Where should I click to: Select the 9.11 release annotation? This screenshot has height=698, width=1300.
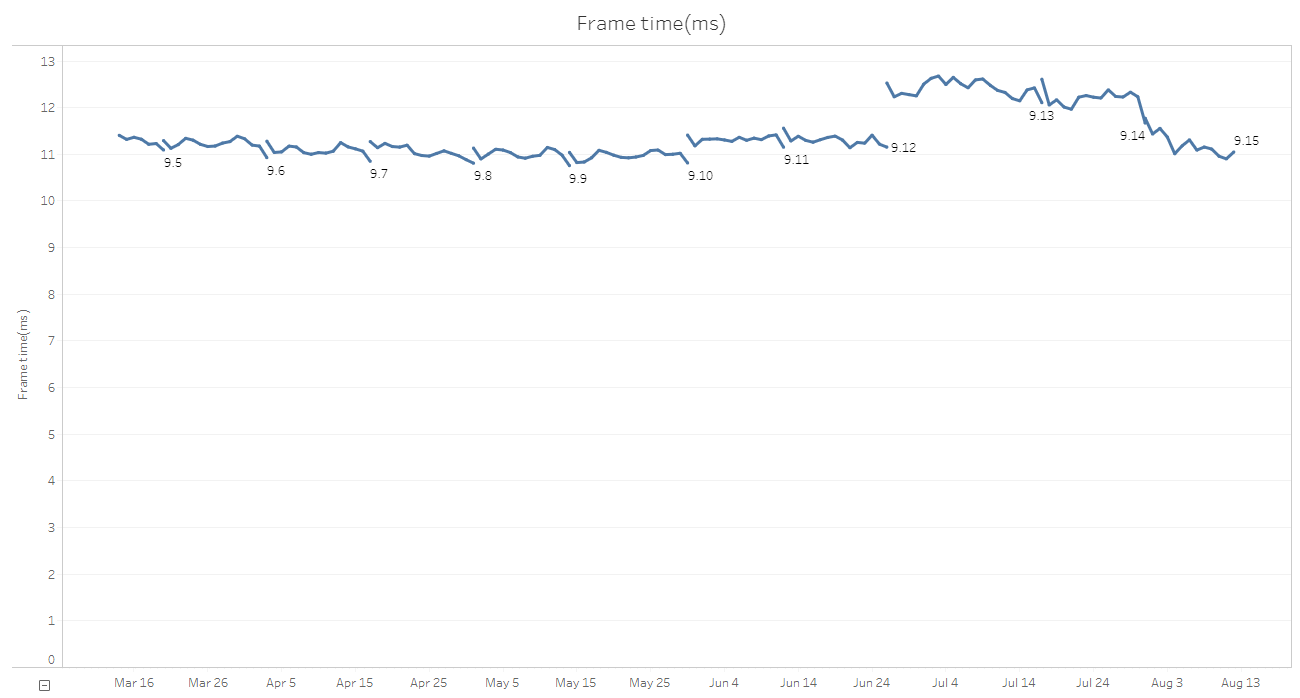tap(796, 160)
